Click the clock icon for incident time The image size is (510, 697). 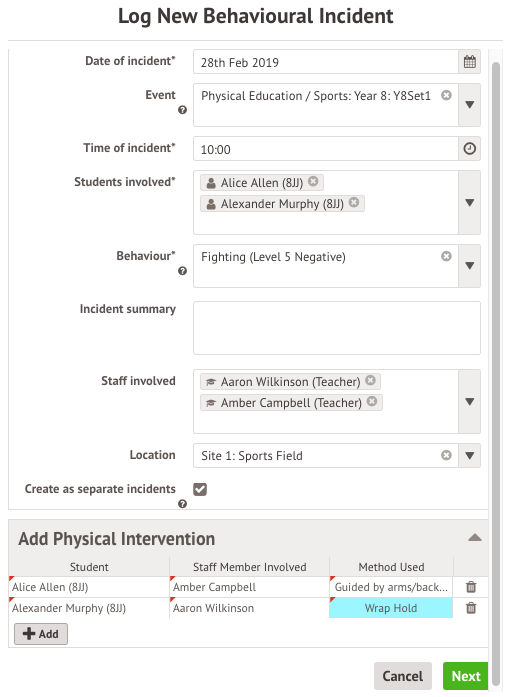[470, 148]
